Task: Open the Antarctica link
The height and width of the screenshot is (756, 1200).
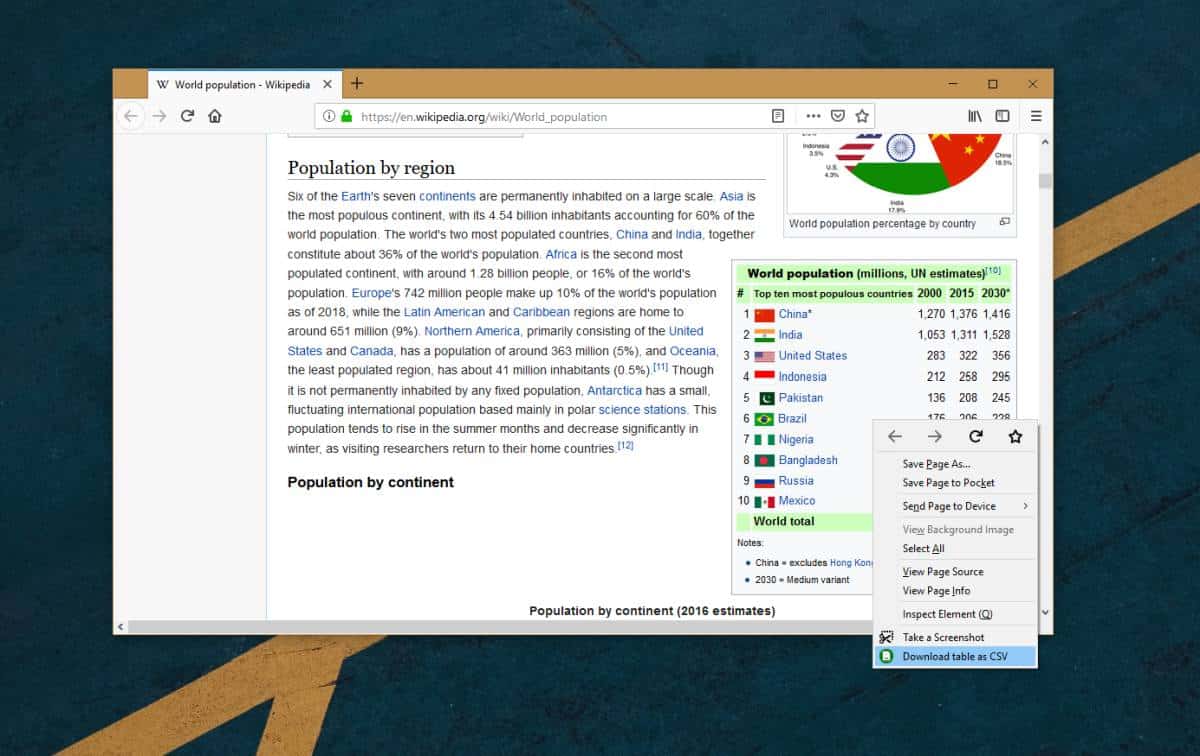Action: pos(614,390)
